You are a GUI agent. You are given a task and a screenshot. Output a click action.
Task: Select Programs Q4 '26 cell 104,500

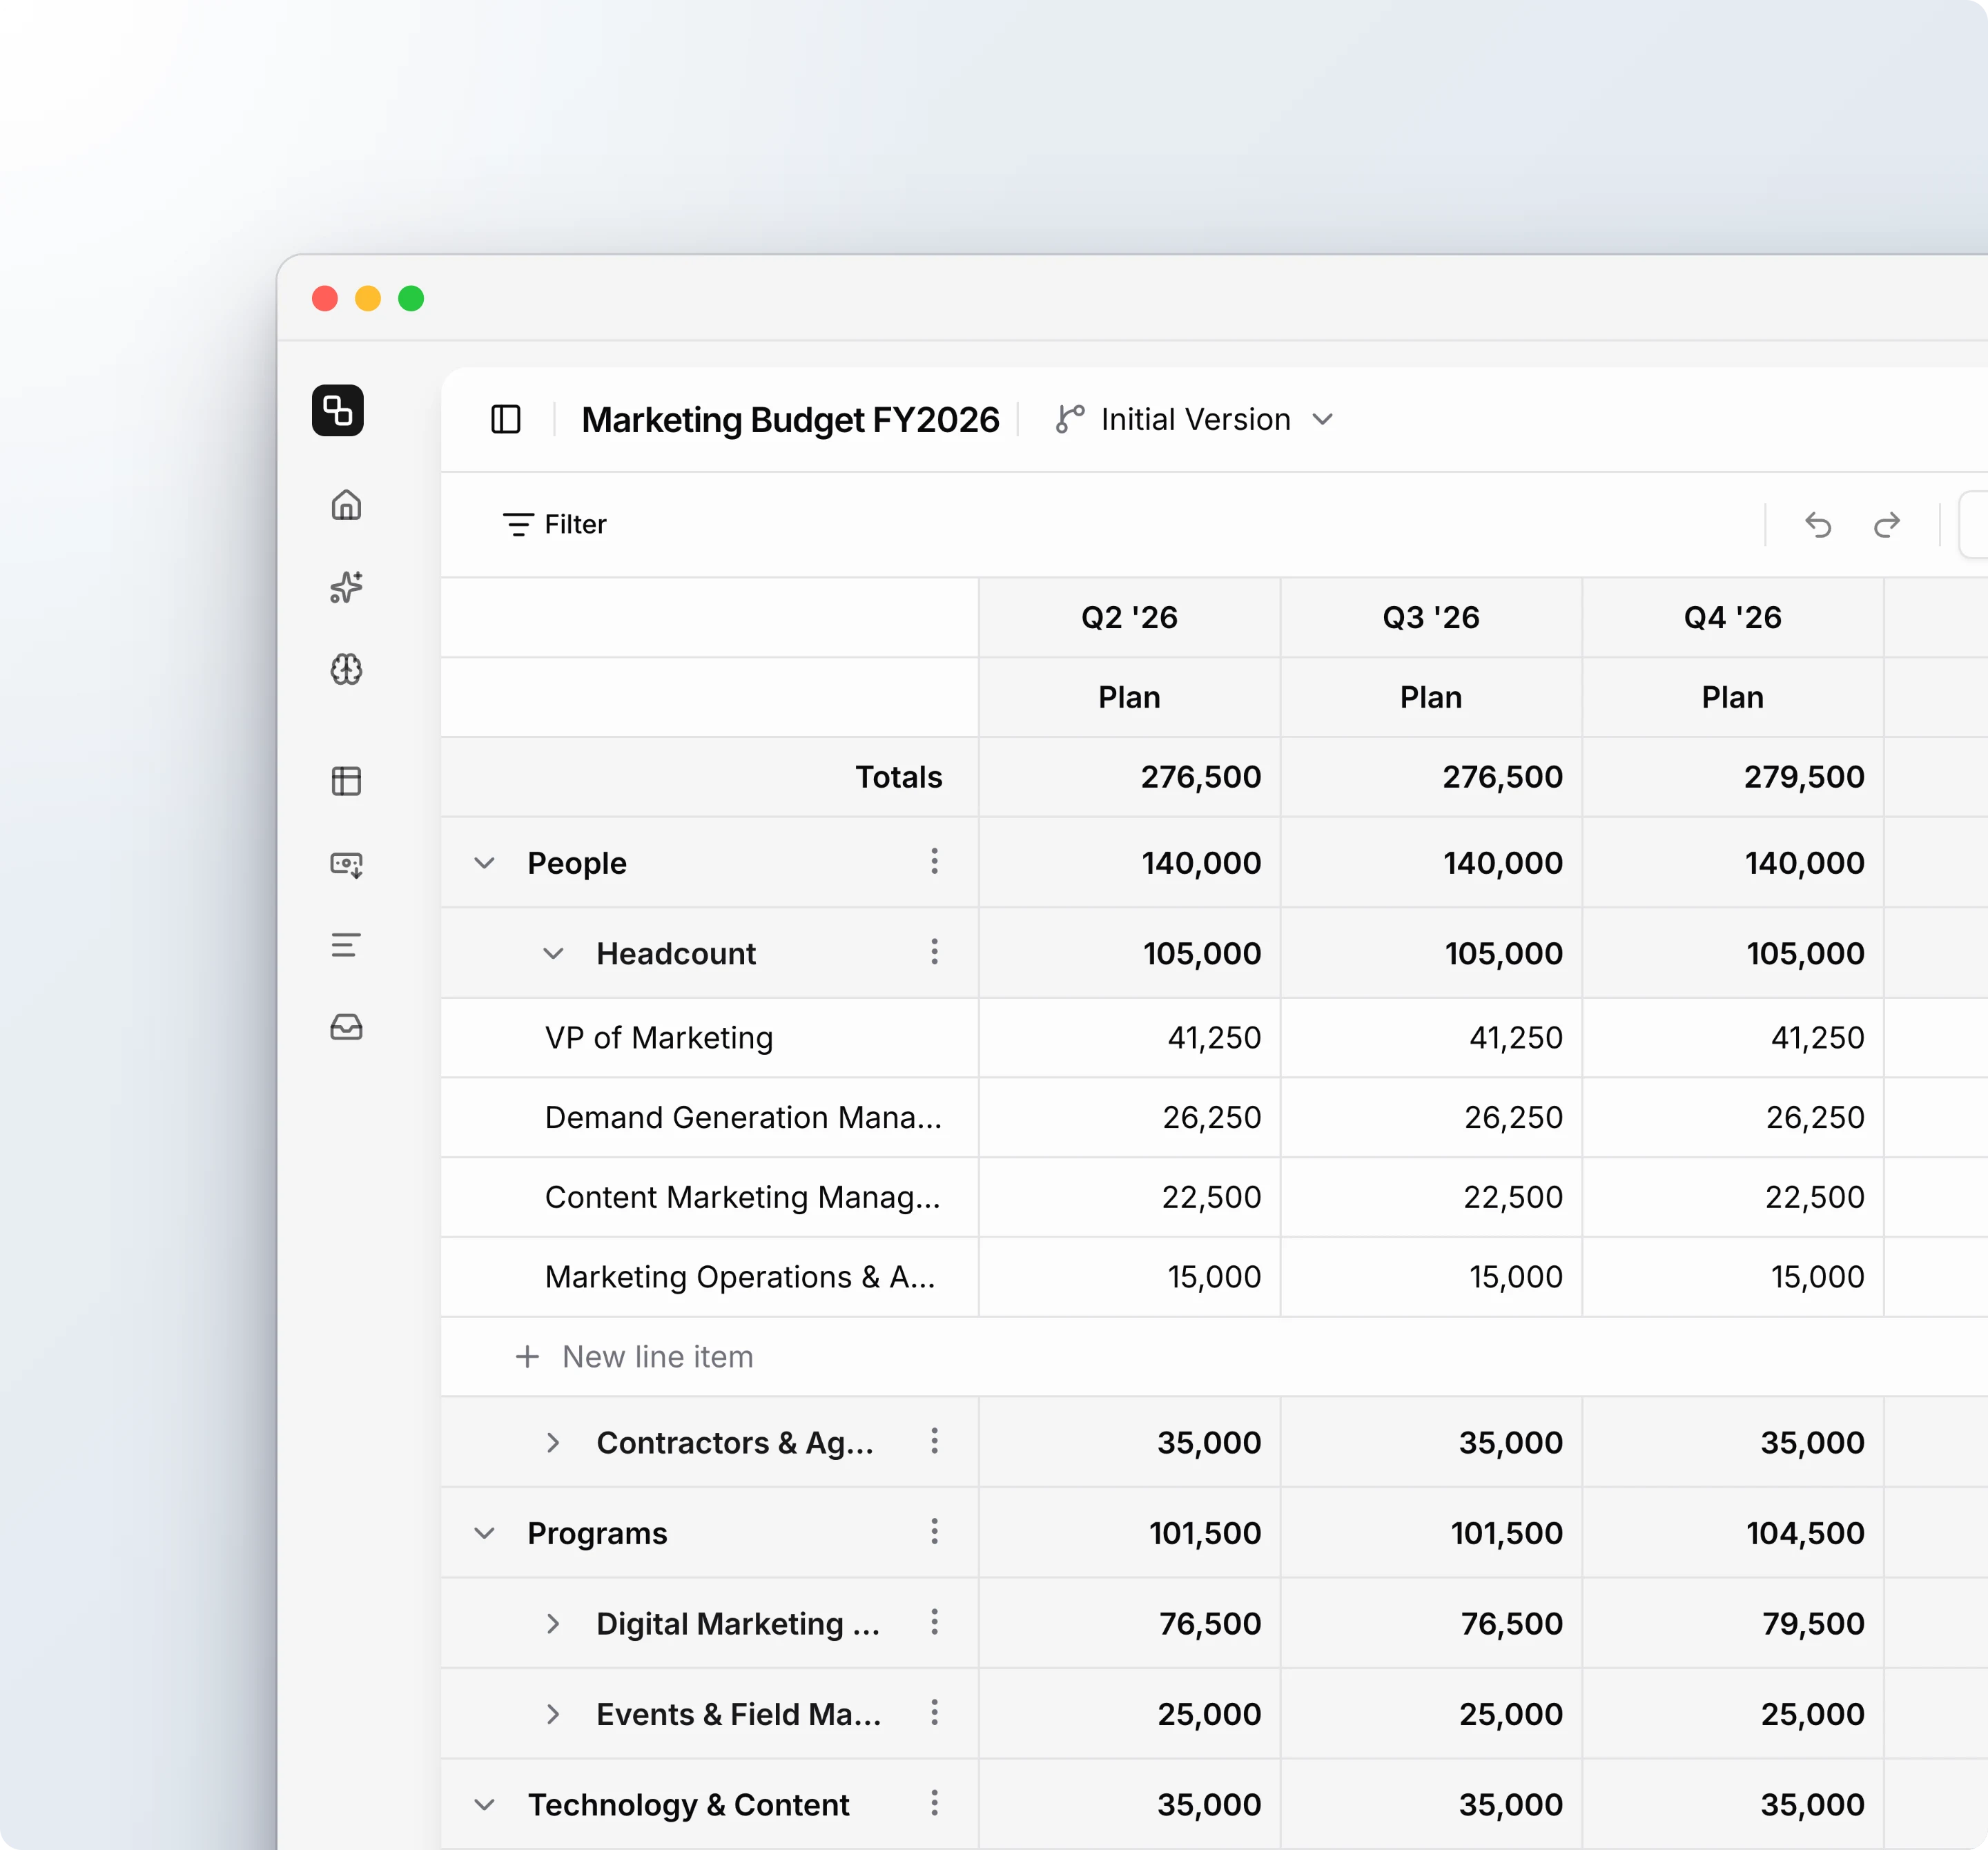(x=1732, y=1533)
